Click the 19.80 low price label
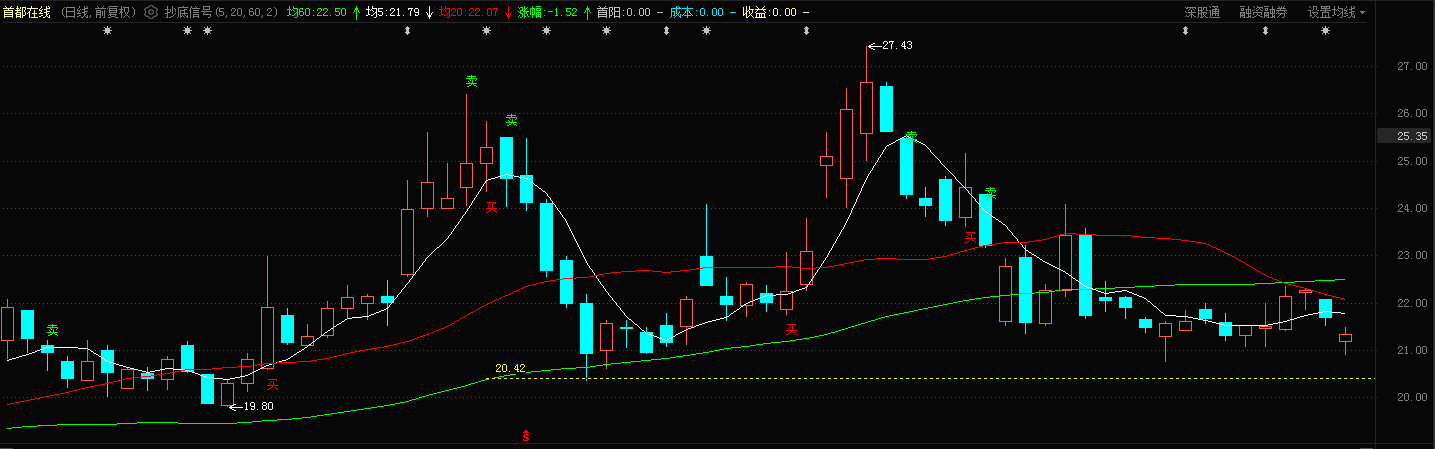The width and height of the screenshot is (1435, 449). tap(257, 407)
